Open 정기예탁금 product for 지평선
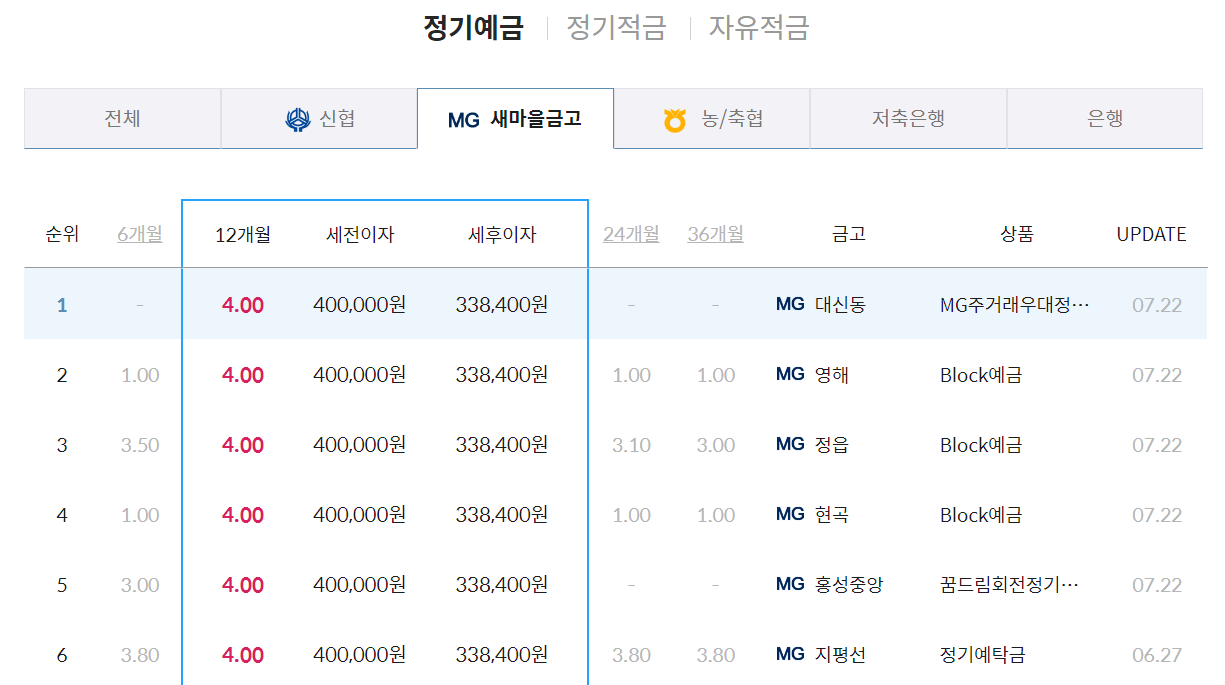 point(983,655)
